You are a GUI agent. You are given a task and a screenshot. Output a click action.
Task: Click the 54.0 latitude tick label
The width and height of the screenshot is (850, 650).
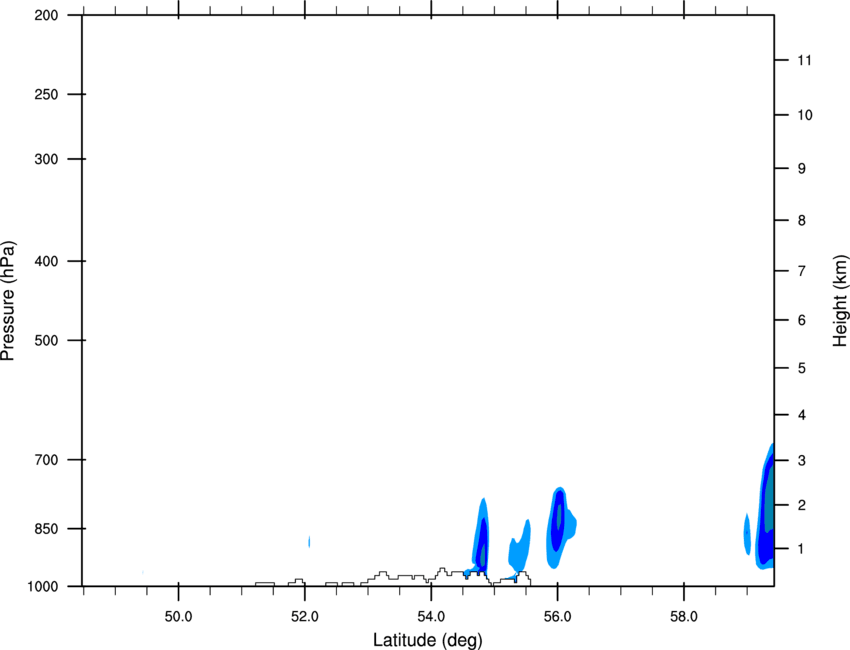[x=431, y=617]
